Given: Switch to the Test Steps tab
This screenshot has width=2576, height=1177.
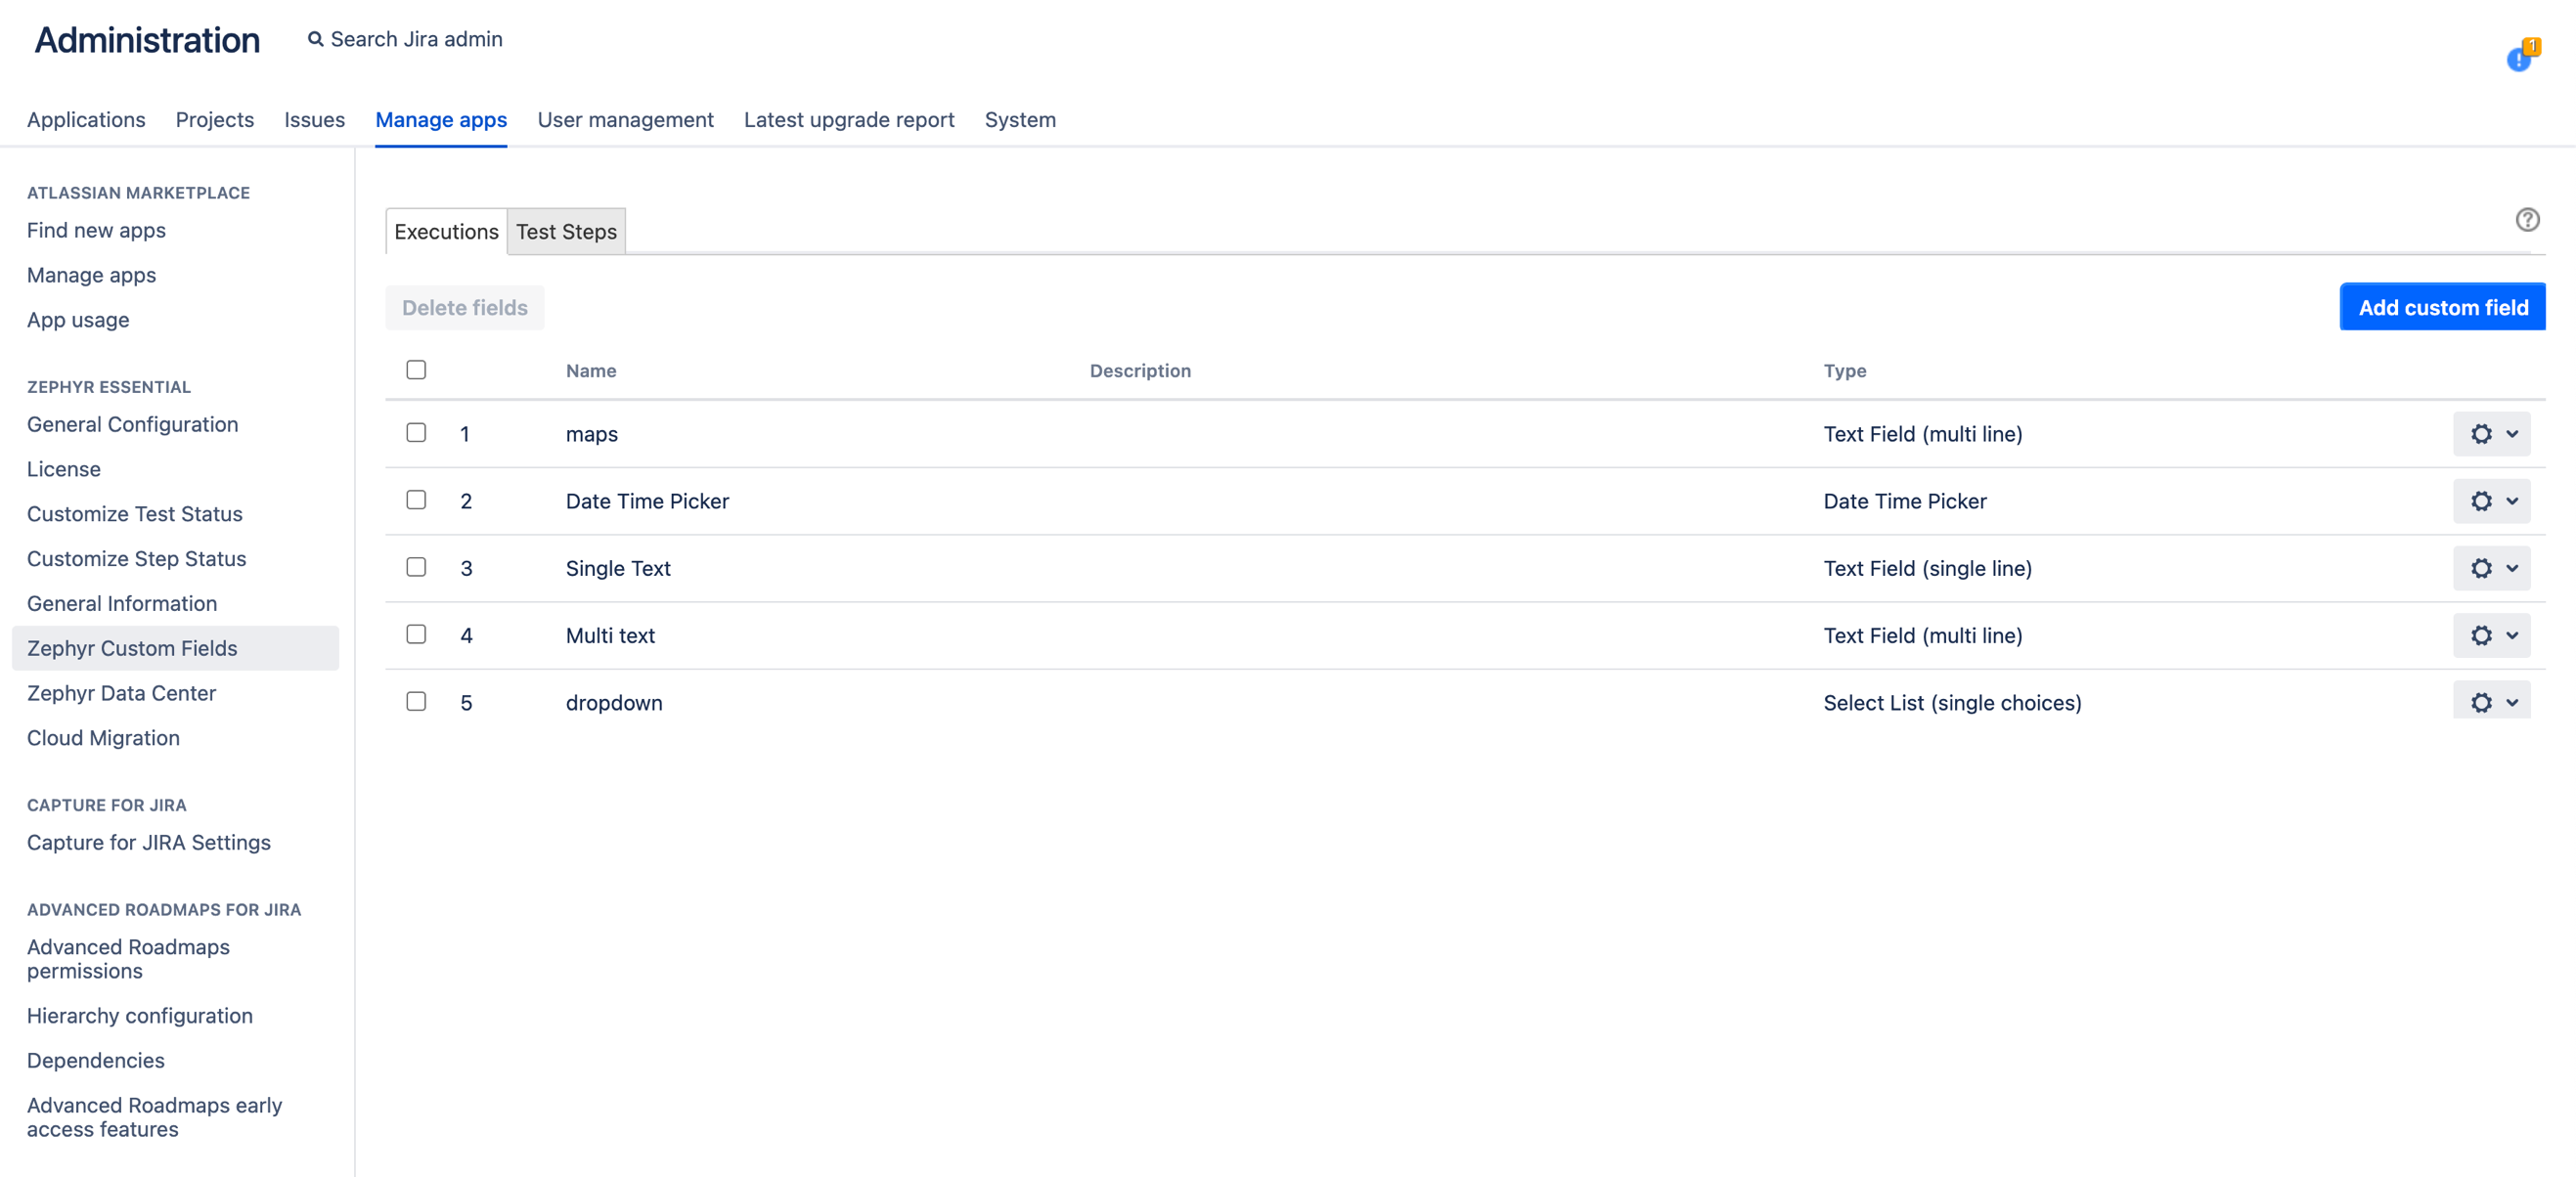Looking at the screenshot, I should pyautogui.click(x=566, y=231).
